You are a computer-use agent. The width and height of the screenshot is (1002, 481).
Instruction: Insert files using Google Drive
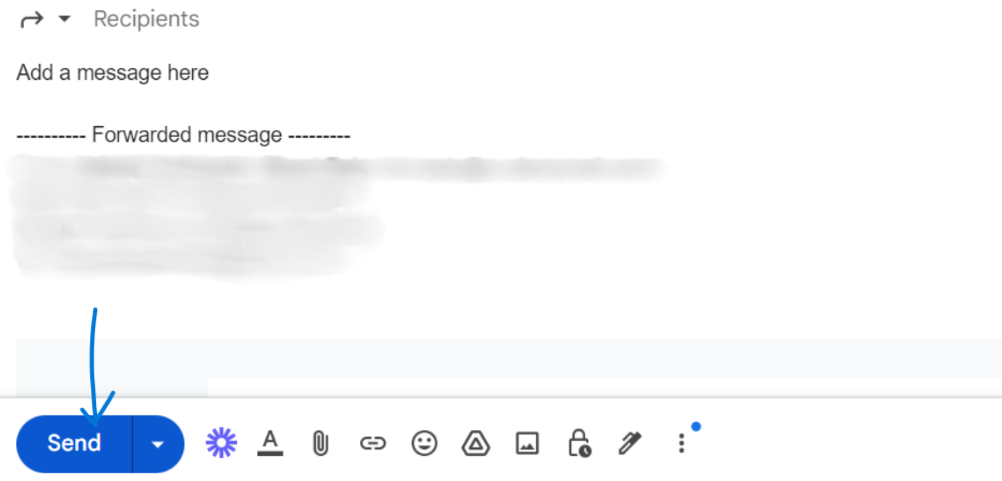(x=475, y=443)
